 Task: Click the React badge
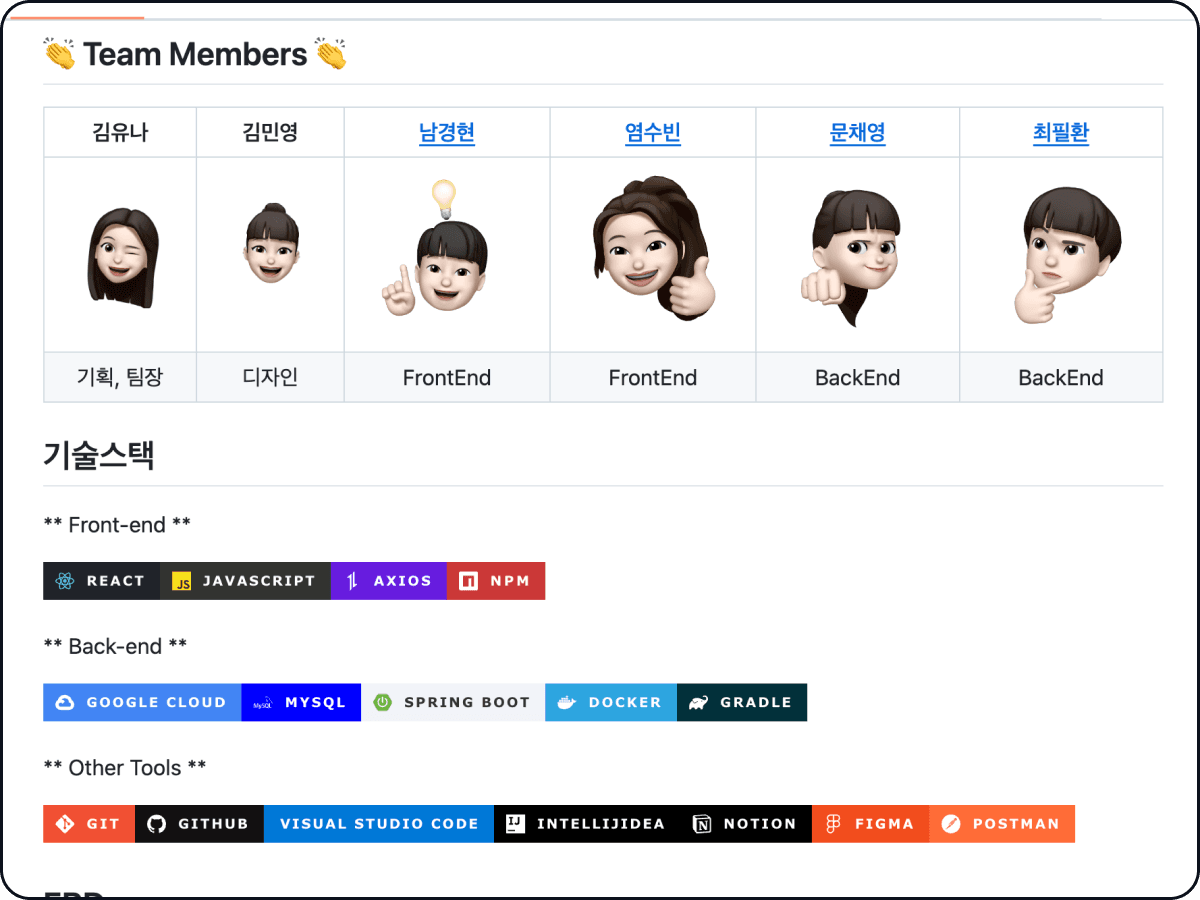[x=102, y=581]
